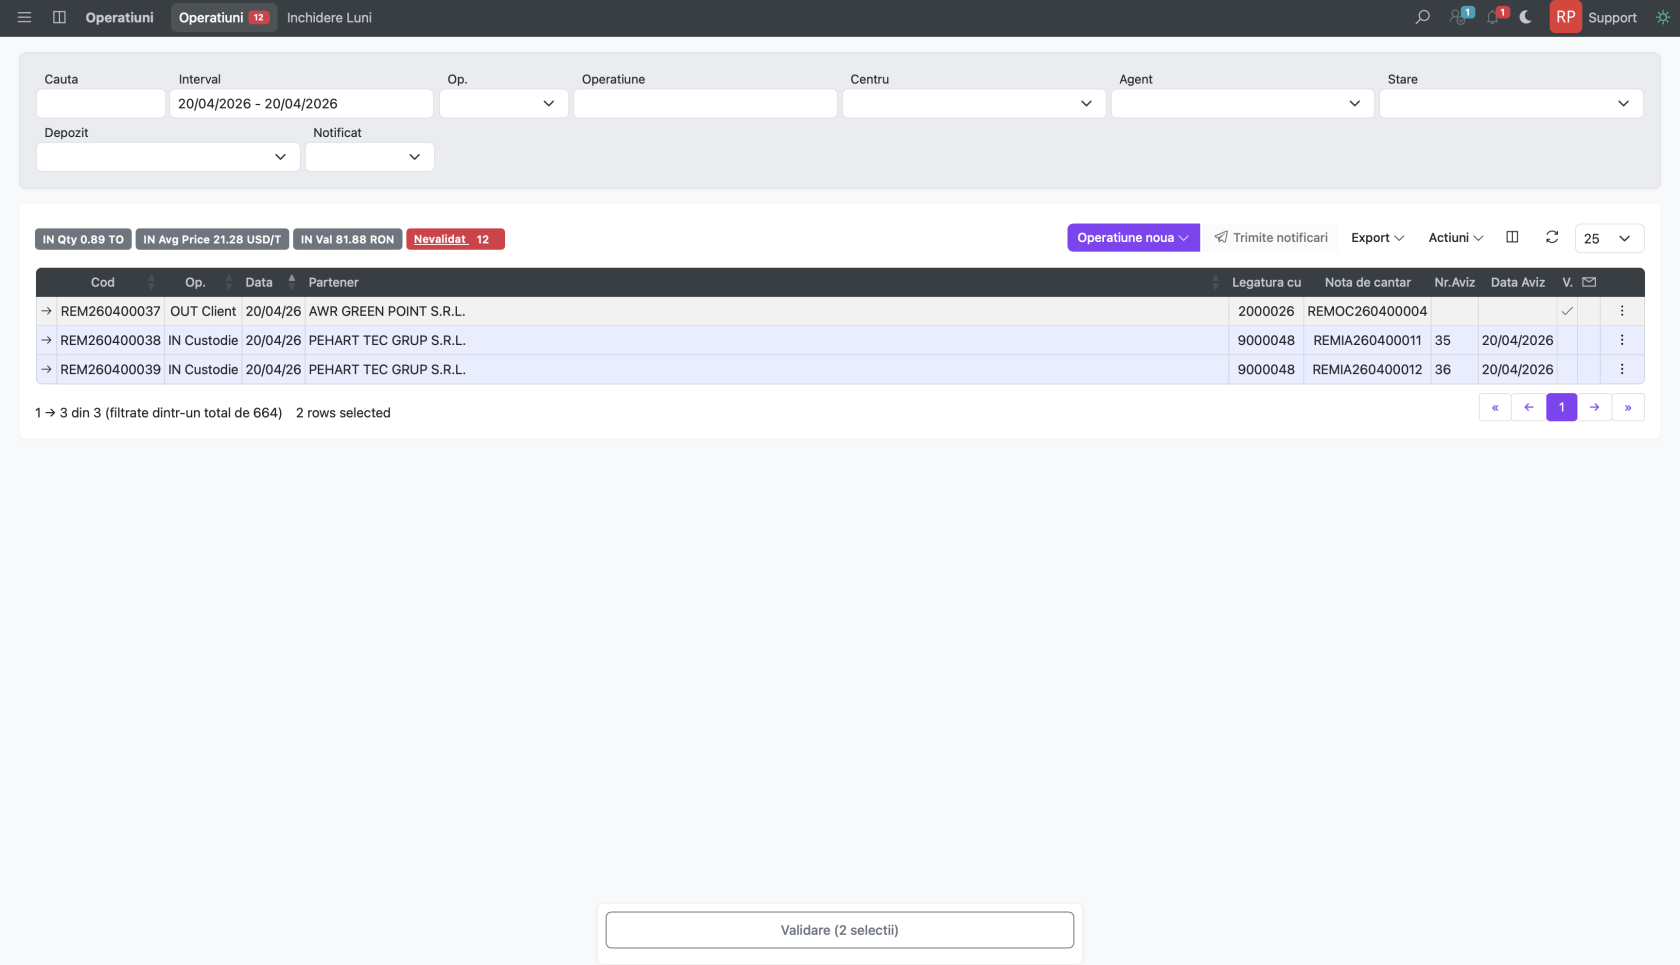
Task: Toggle column visibility icon
Action: click(1512, 237)
